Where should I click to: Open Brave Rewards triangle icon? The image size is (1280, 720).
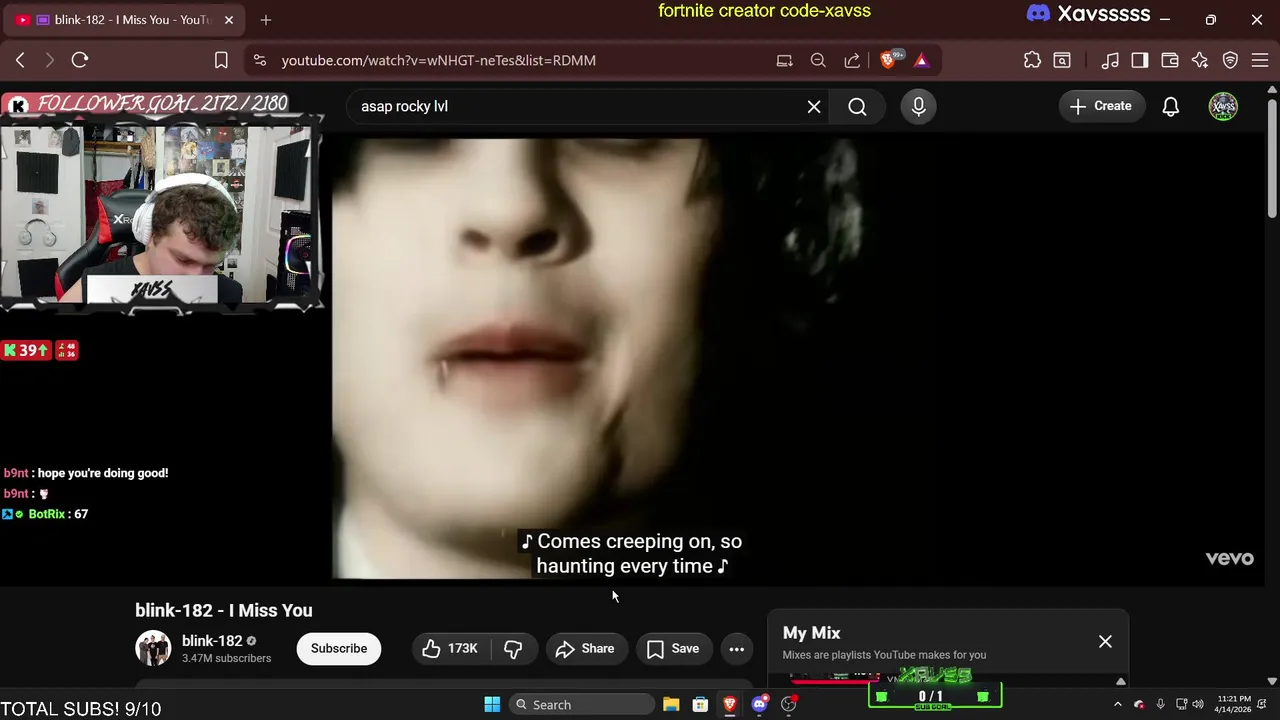click(x=921, y=60)
